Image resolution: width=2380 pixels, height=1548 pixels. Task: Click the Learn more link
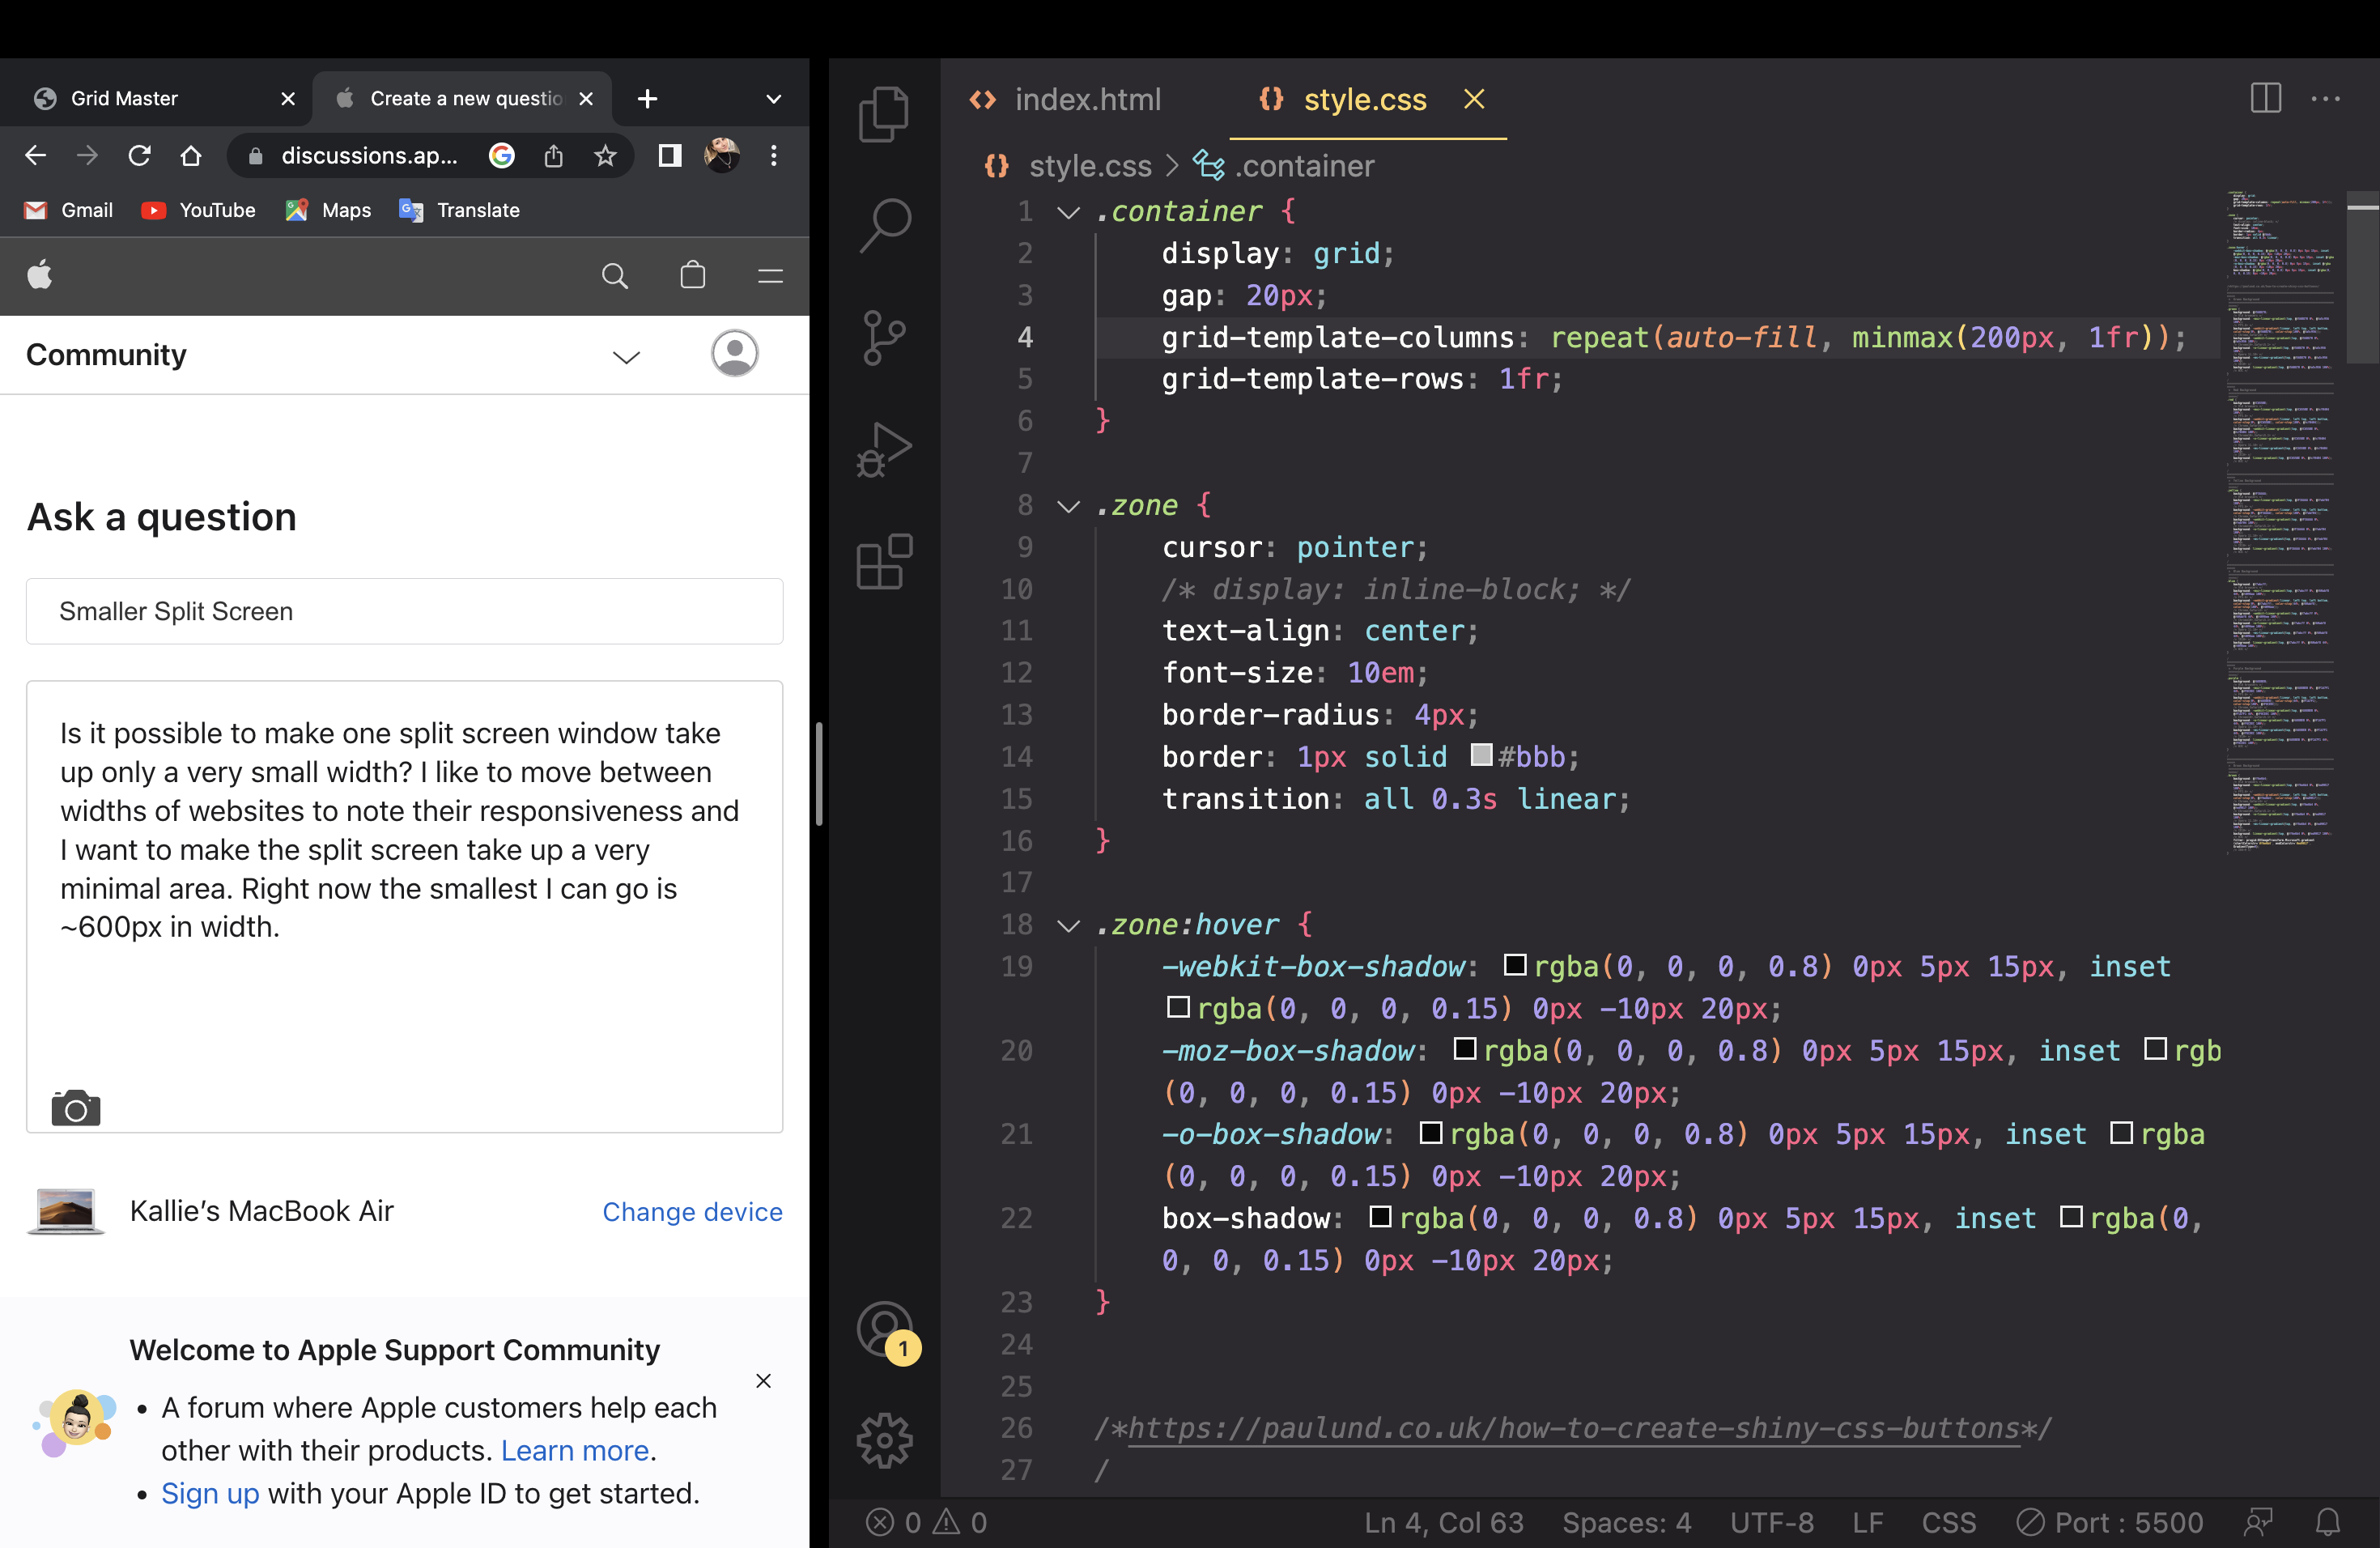tap(575, 1450)
